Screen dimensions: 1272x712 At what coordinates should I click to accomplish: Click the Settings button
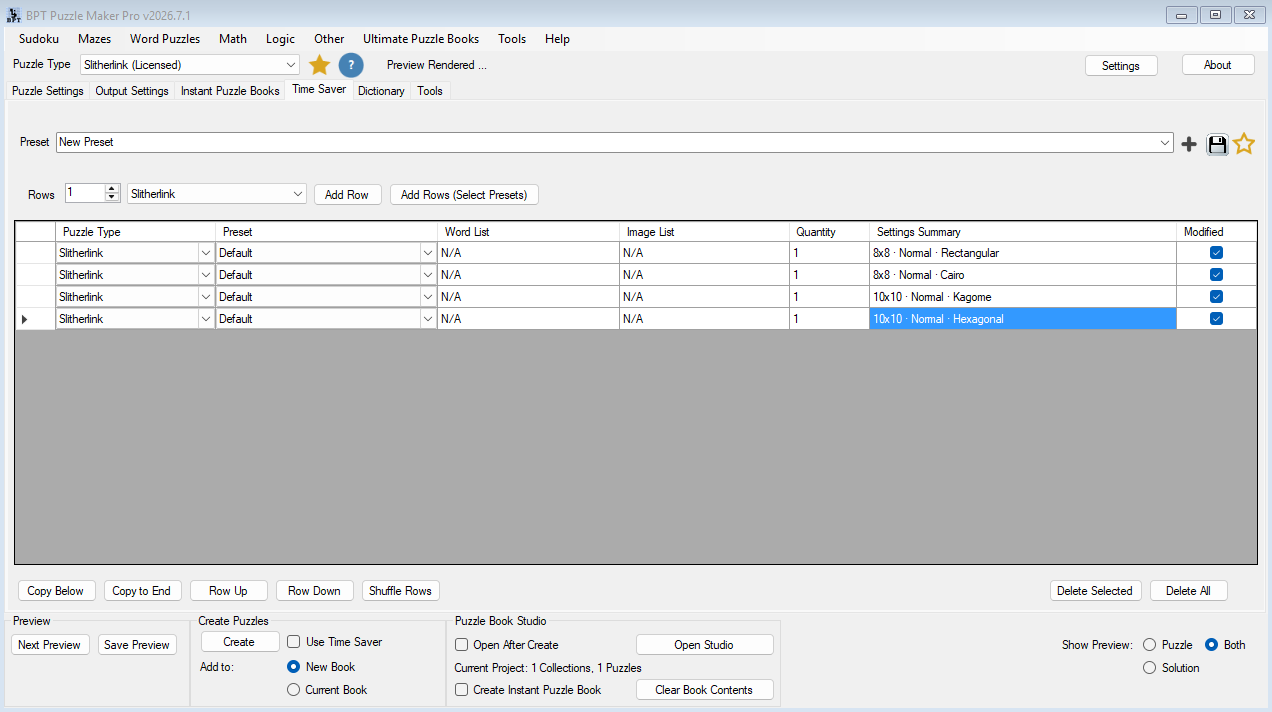coord(1121,65)
